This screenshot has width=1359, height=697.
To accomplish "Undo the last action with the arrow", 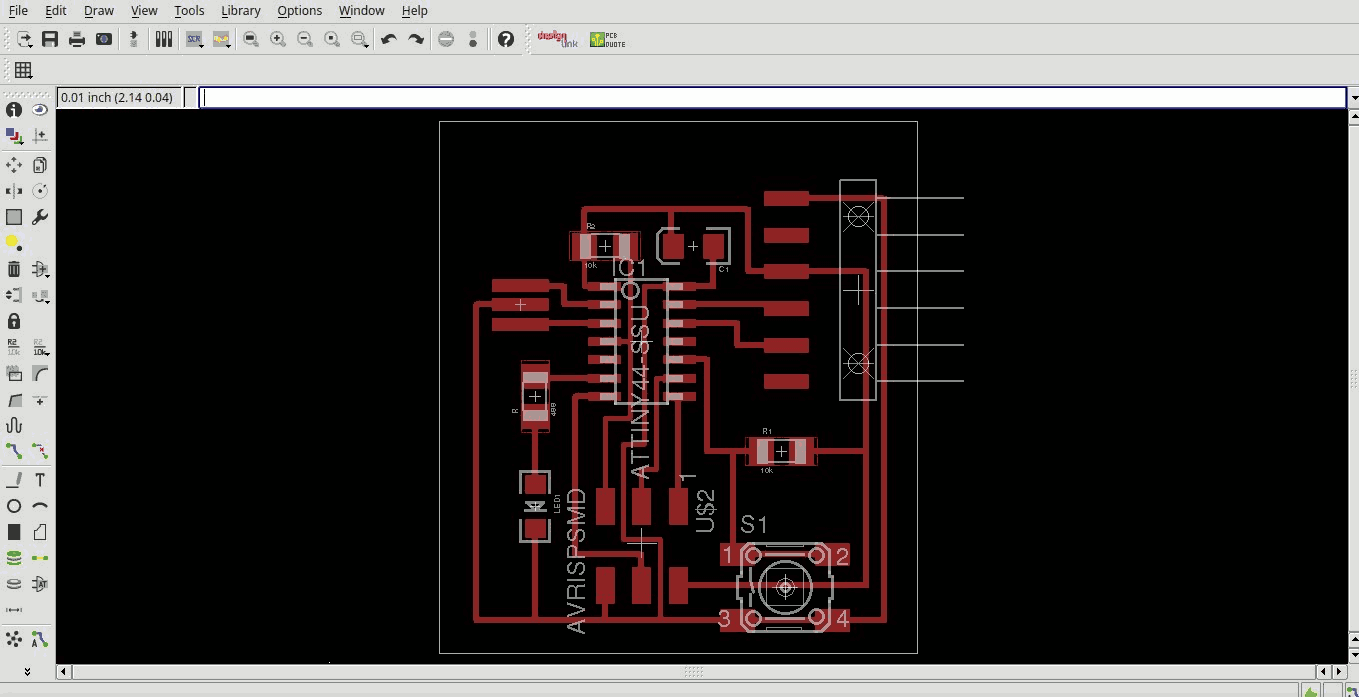I will [389, 39].
